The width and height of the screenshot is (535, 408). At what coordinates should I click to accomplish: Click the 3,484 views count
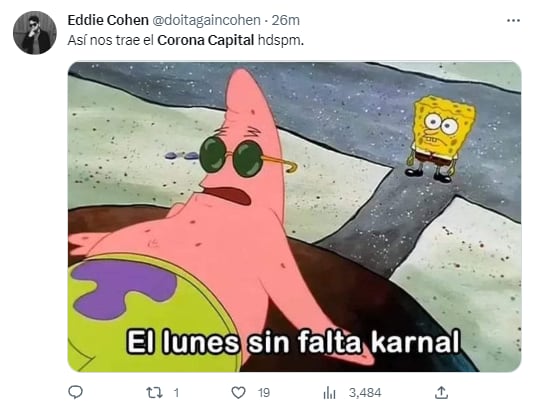click(x=365, y=393)
